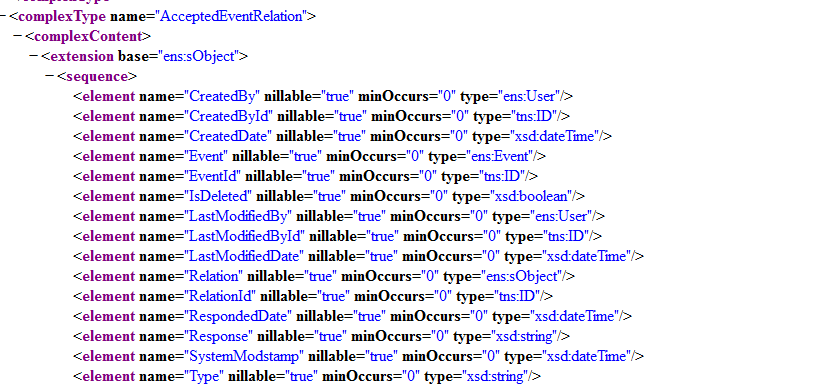Screen dimensions: 816x388
Task: Collapse the sequence node
Action: pyautogui.click(x=49, y=76)
